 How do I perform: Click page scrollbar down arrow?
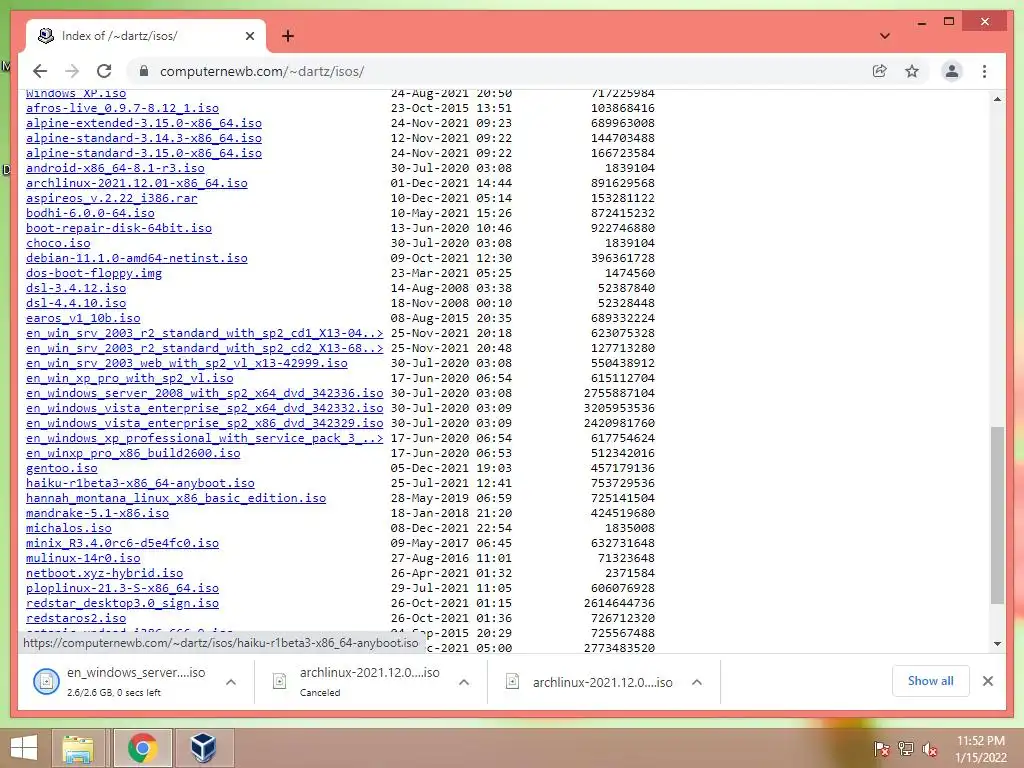997,643
